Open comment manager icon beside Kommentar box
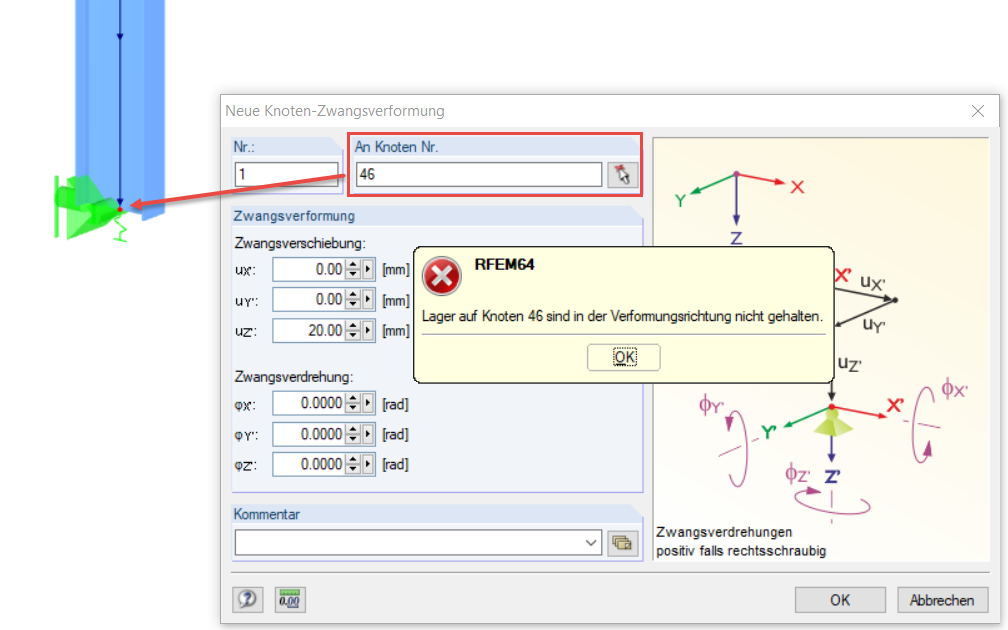 622,544
